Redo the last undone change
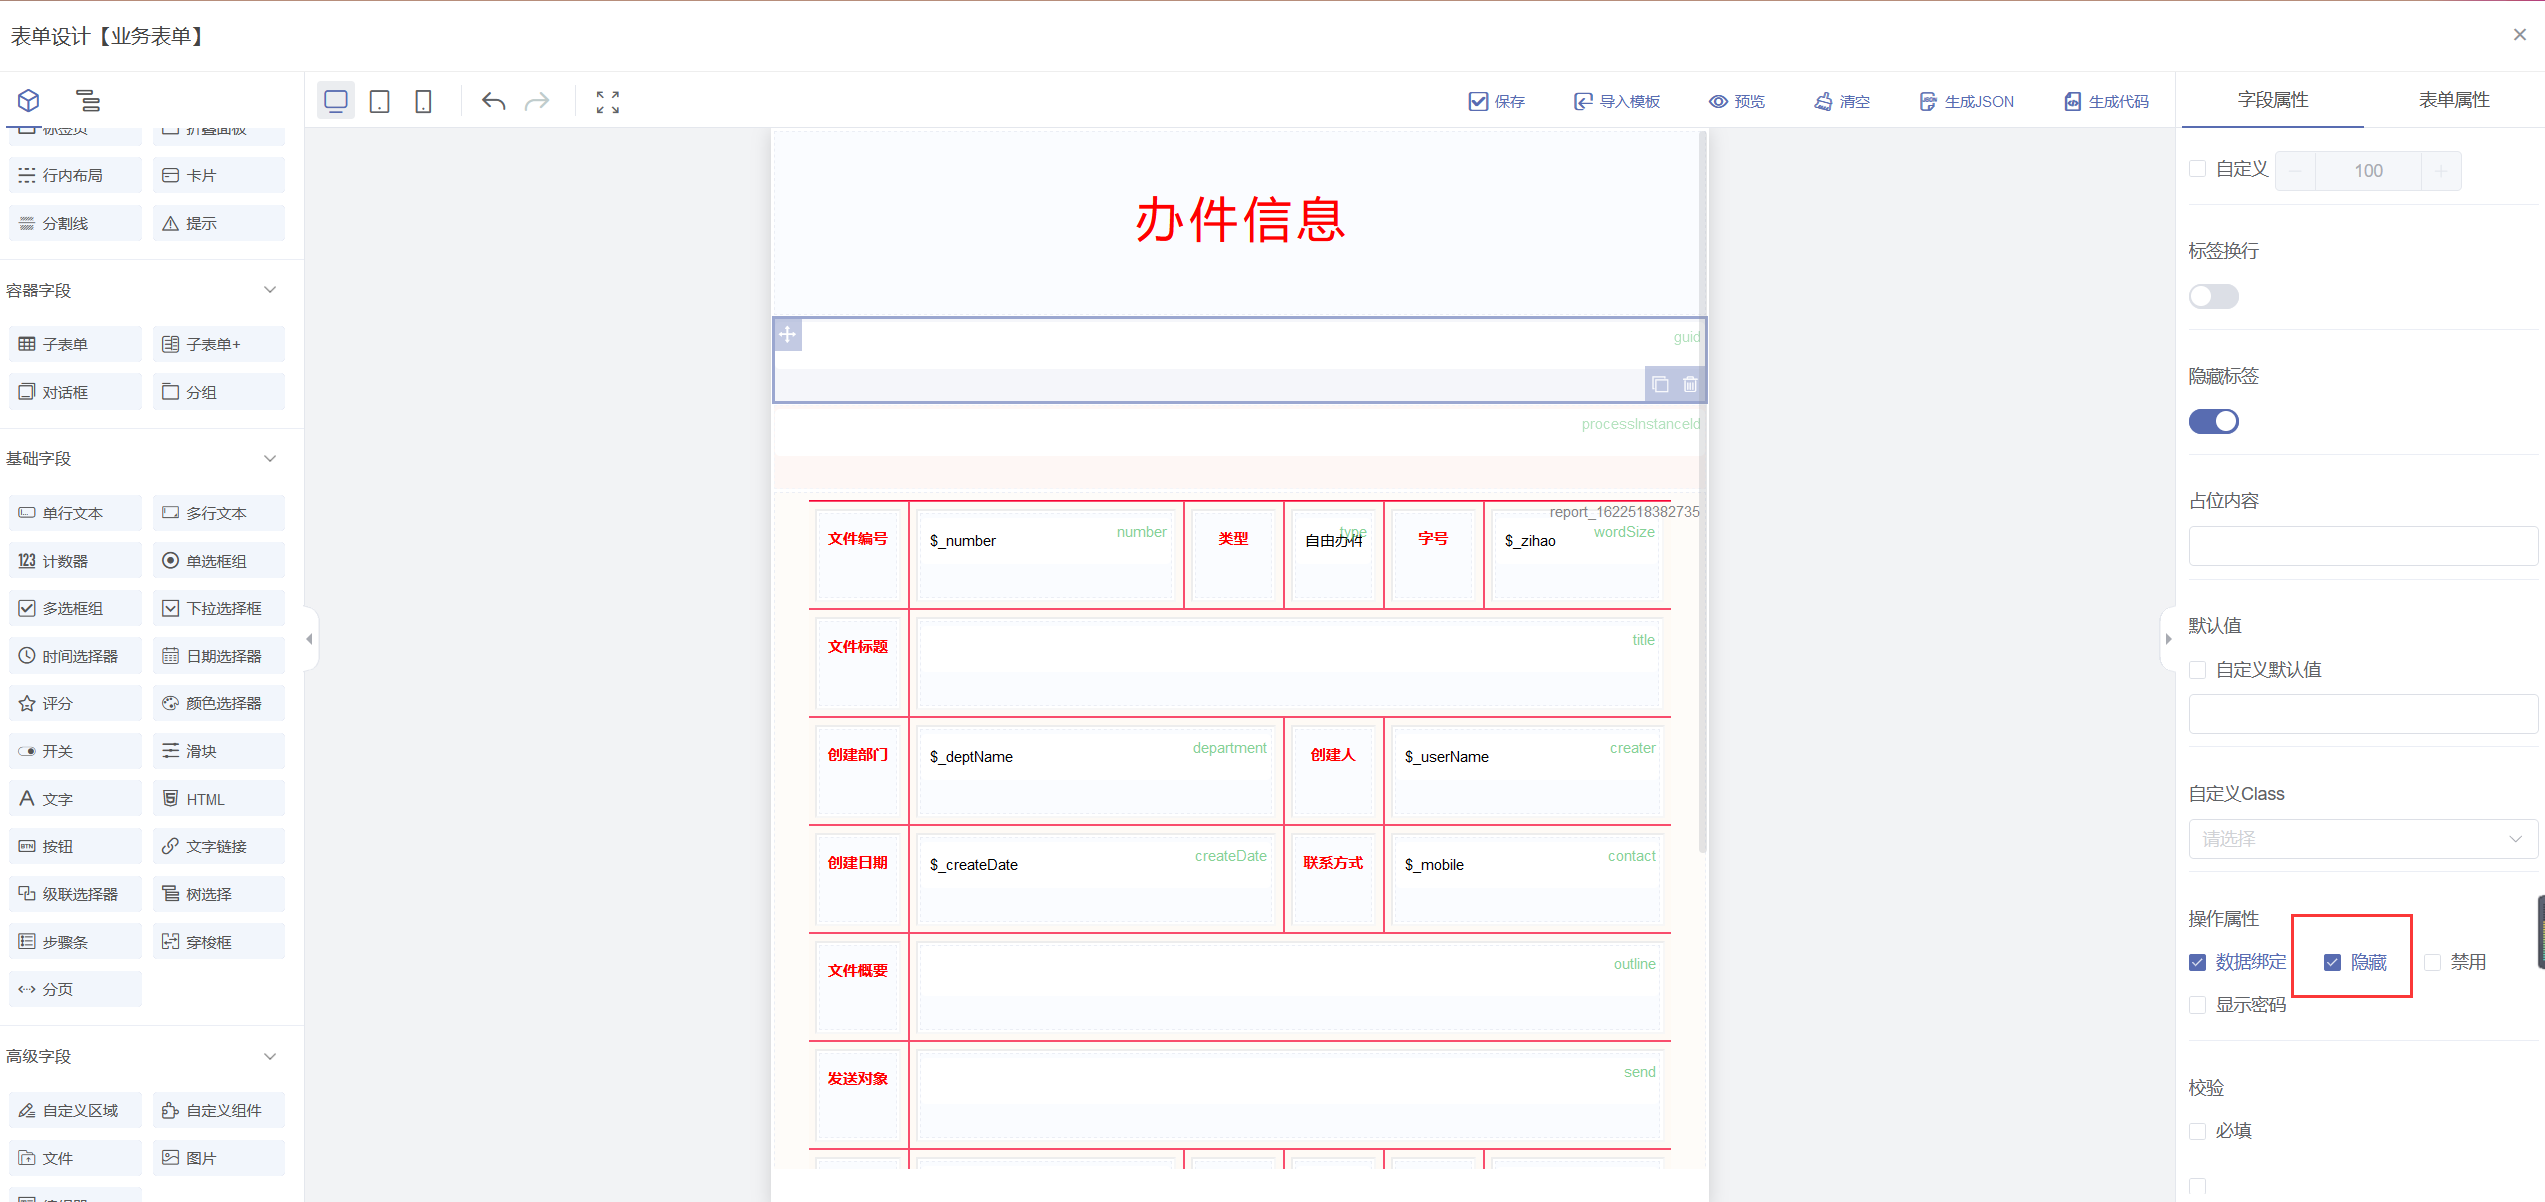 click(537, 101)
